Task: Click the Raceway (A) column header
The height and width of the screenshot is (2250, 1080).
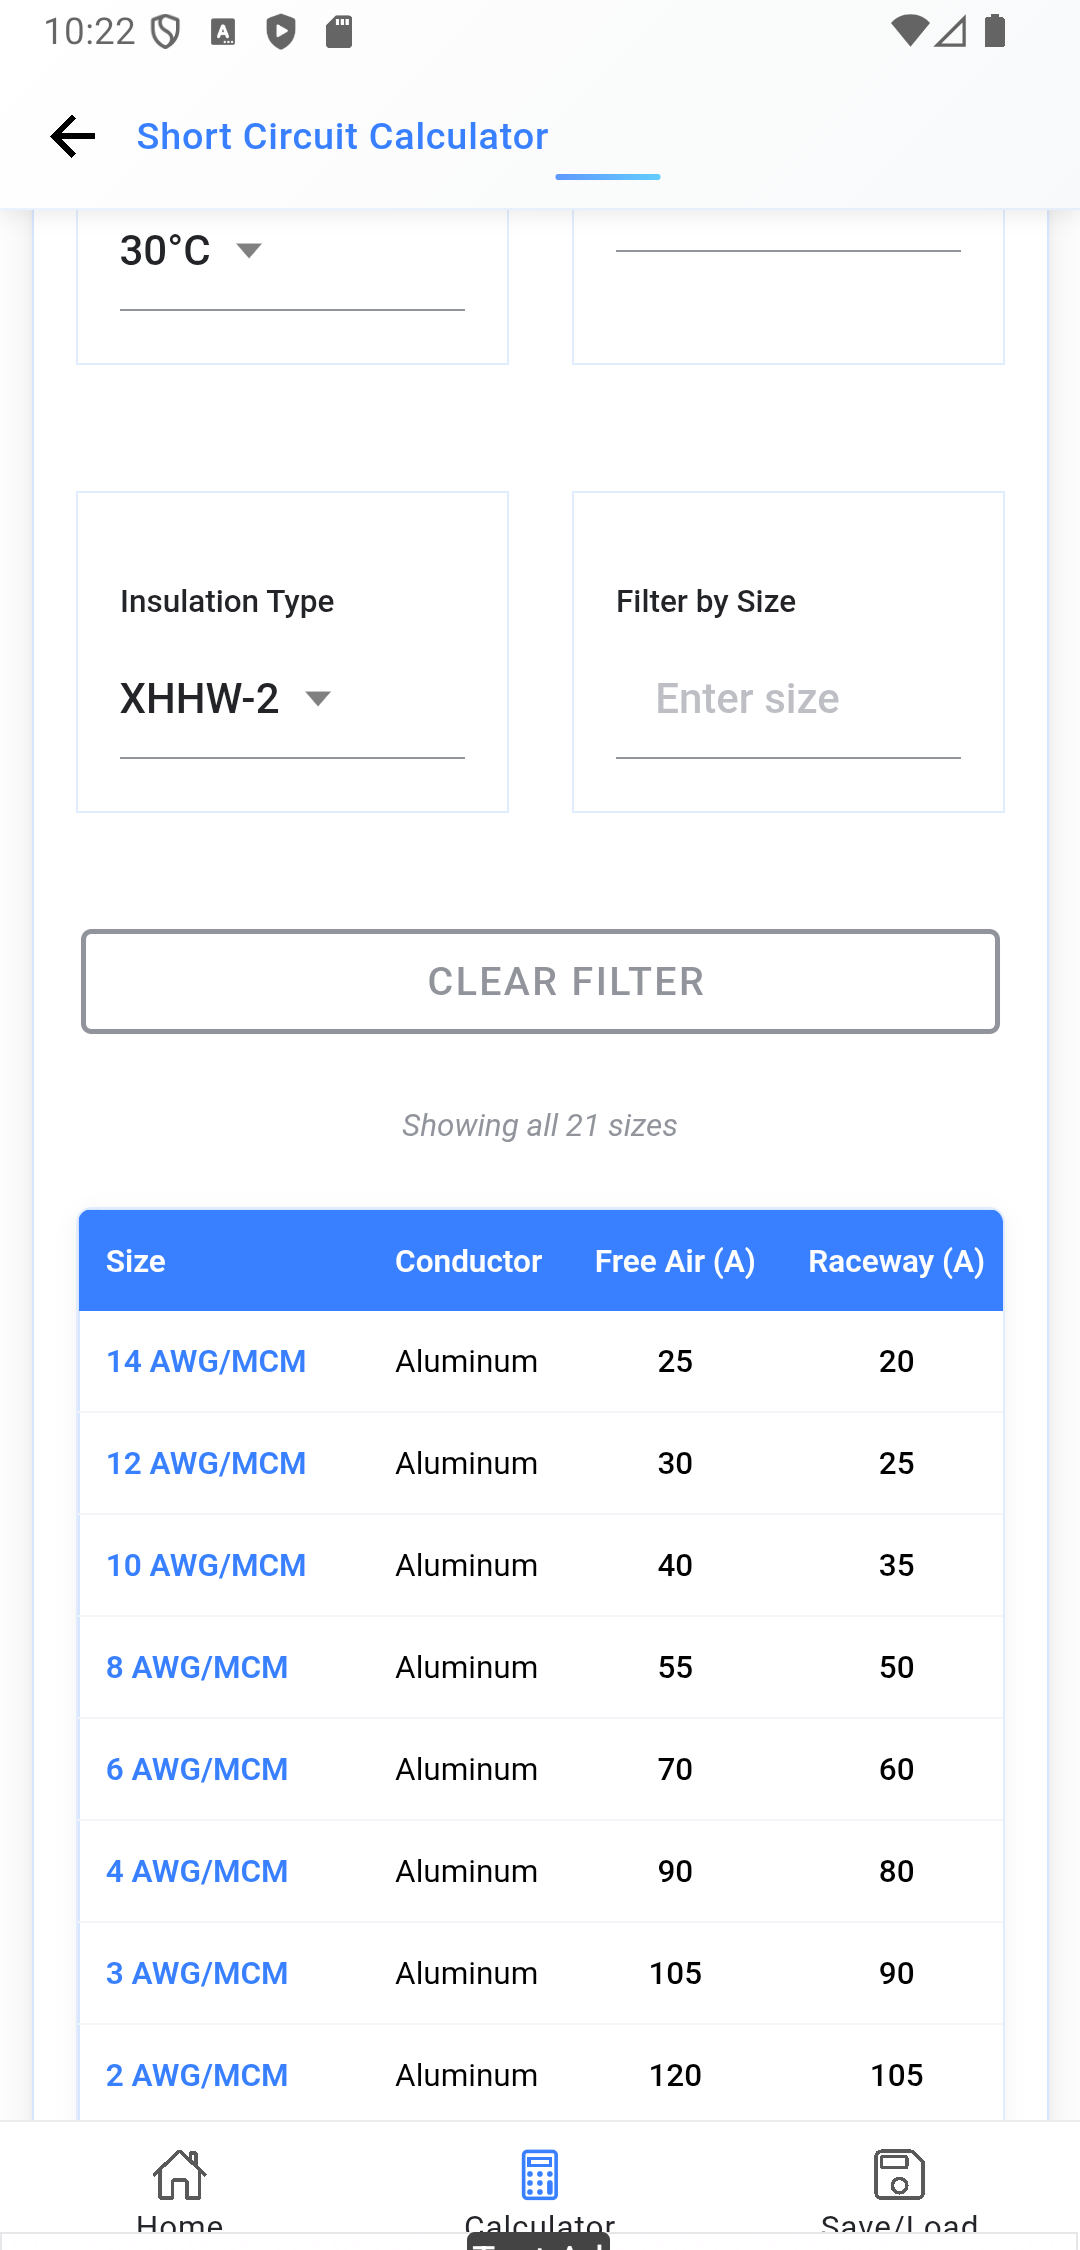Action: click(x=896, y=1261)
